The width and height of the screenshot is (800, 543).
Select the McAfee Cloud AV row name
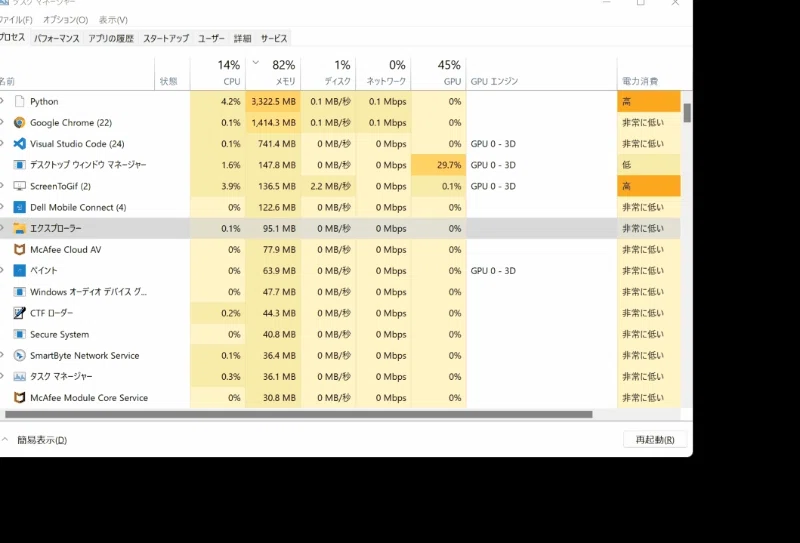tap(65, 250)
